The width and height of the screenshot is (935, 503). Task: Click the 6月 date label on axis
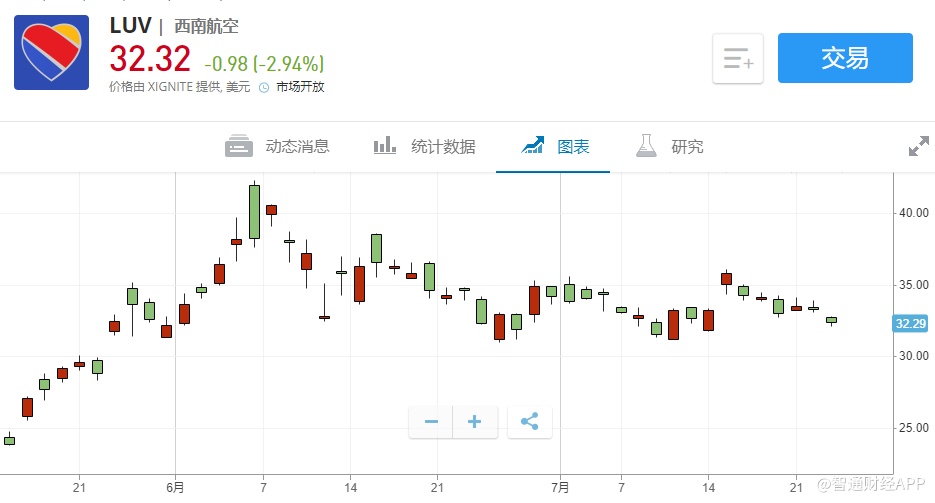[x=175, y=487]
